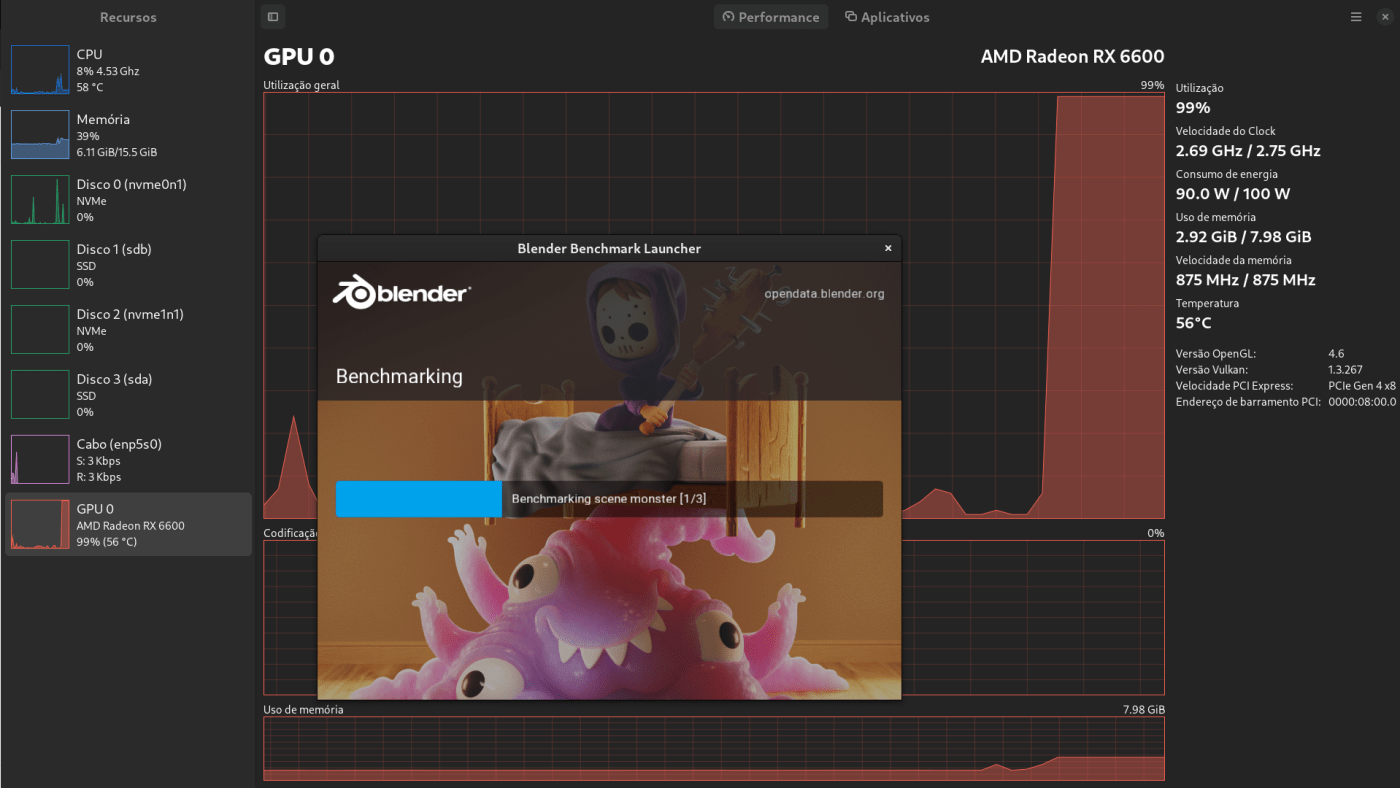This screenshot has width=1400, height=788.
Task: Switch to the Performance tab
Action: (x=770, y=16)
